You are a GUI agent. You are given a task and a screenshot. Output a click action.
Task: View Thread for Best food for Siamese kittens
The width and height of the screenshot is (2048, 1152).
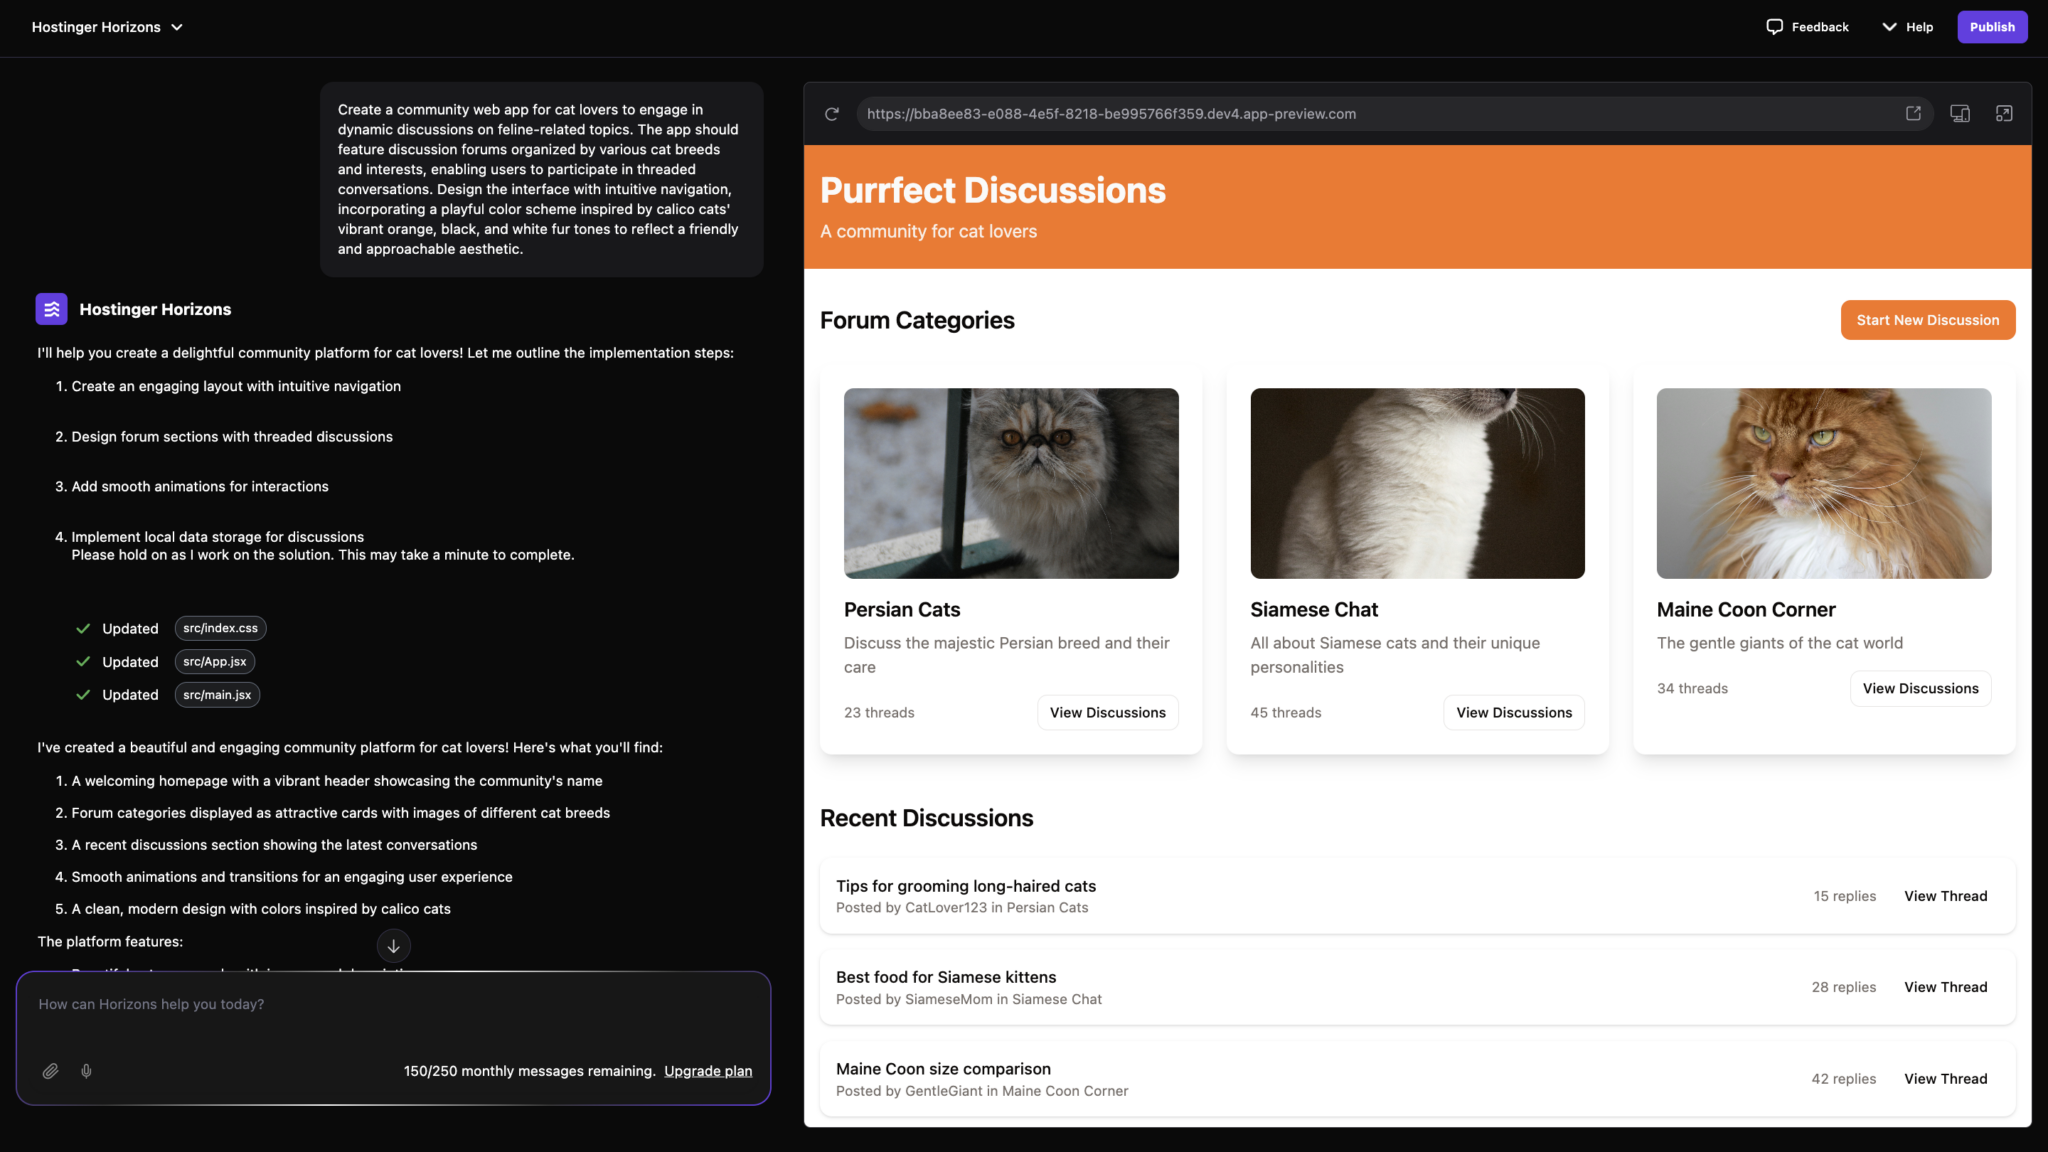1944,986
